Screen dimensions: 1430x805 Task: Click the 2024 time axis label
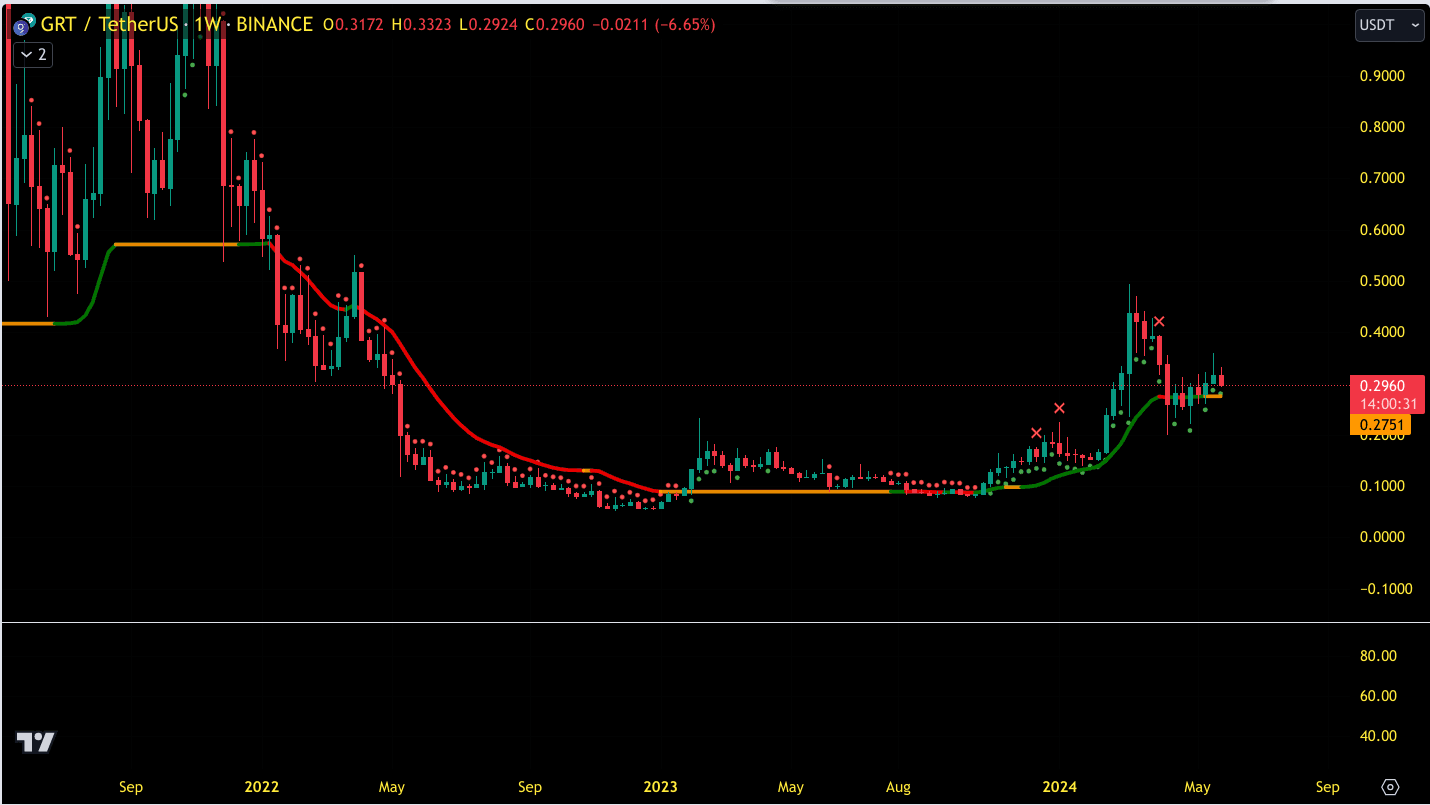pos(1059,787)
